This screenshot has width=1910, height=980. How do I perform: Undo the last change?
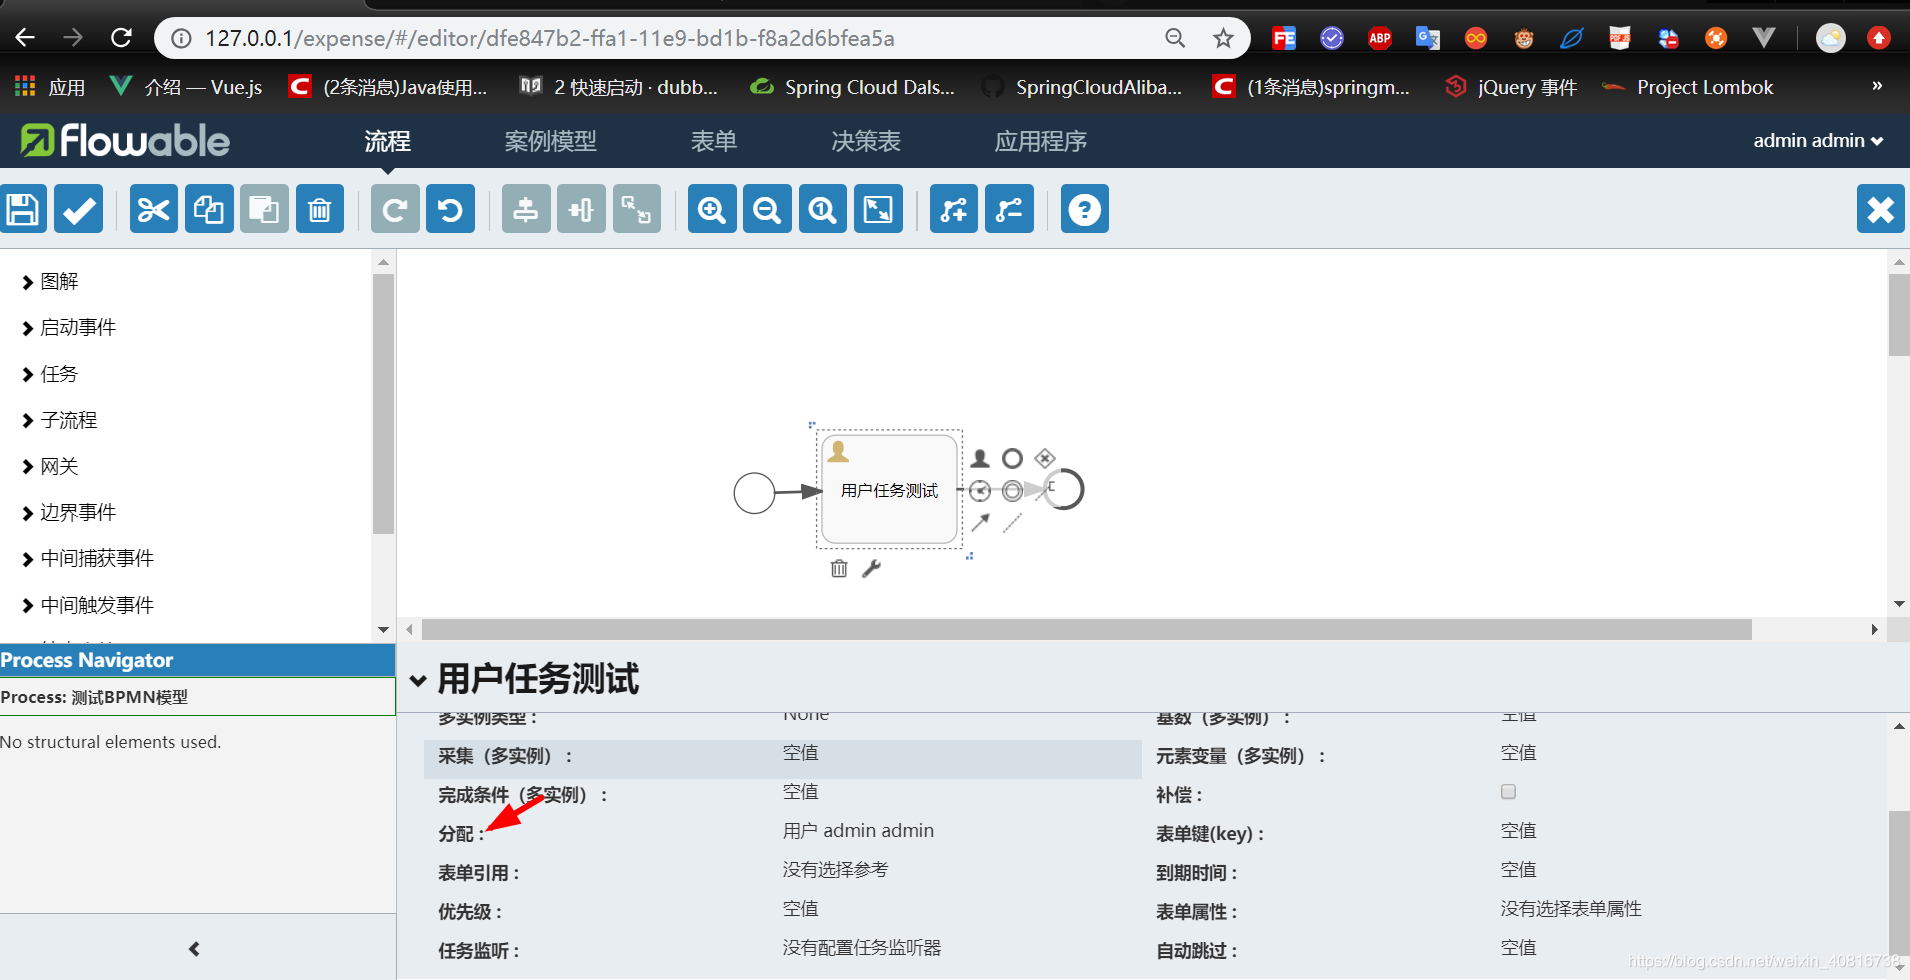coord(450,208)
